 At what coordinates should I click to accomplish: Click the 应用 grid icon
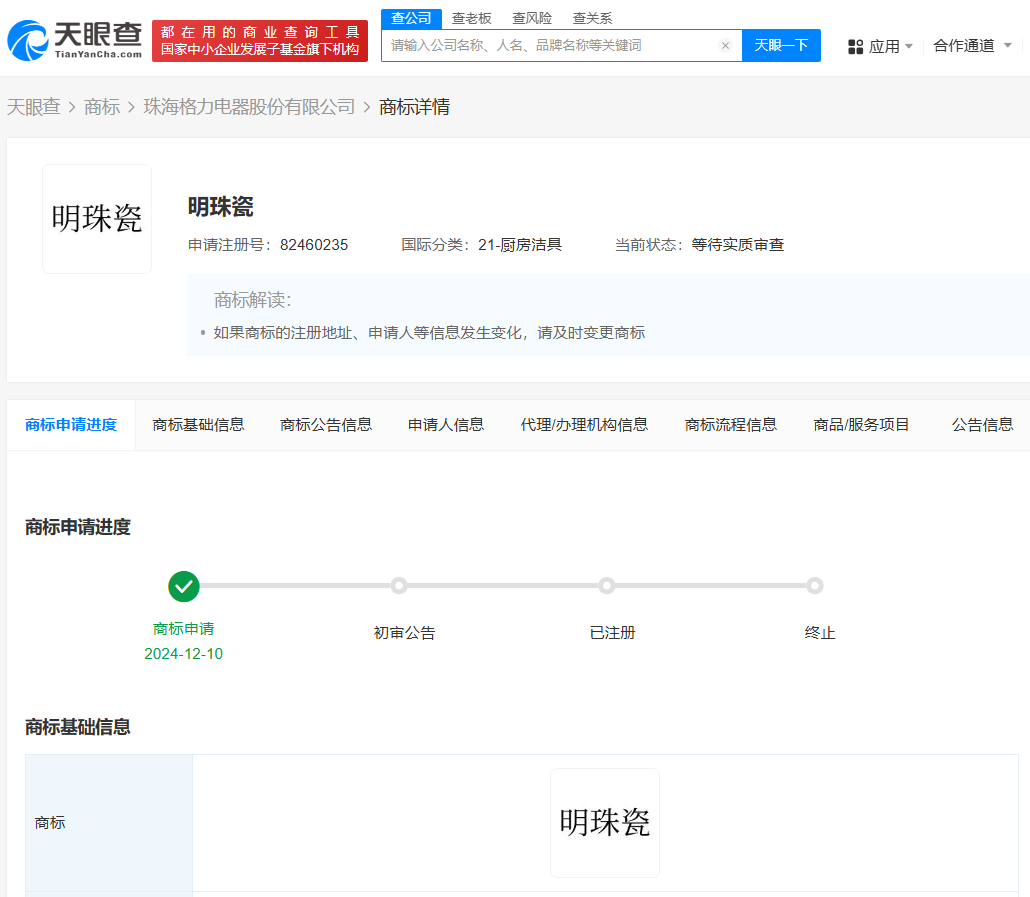[855, 47]
